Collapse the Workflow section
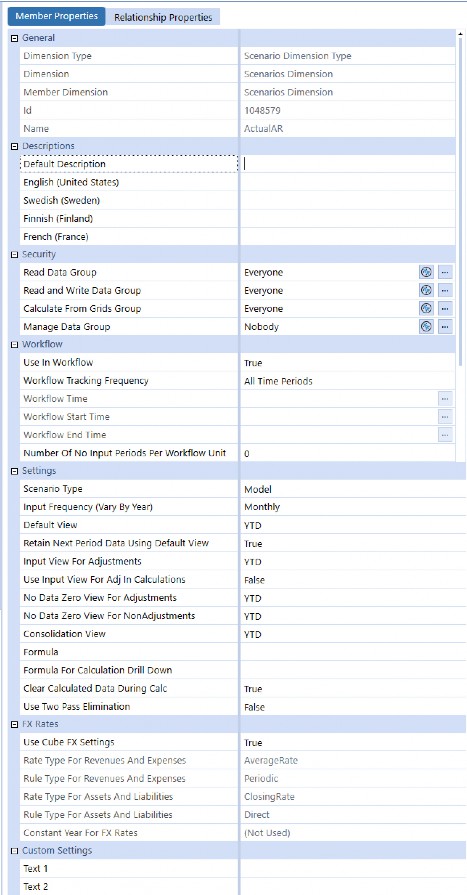467x895 pixels. coord(15,345)
